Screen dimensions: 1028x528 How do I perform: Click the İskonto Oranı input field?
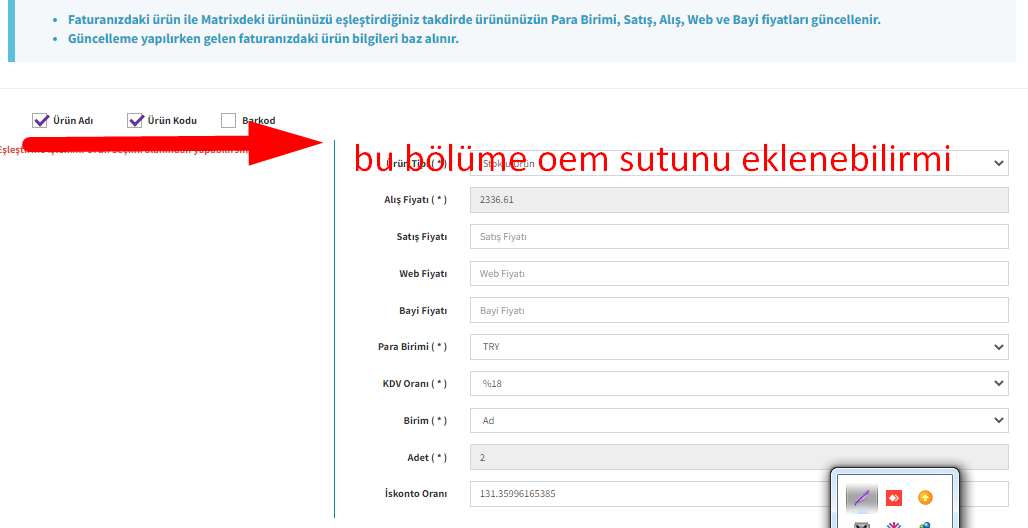[650, 494]
